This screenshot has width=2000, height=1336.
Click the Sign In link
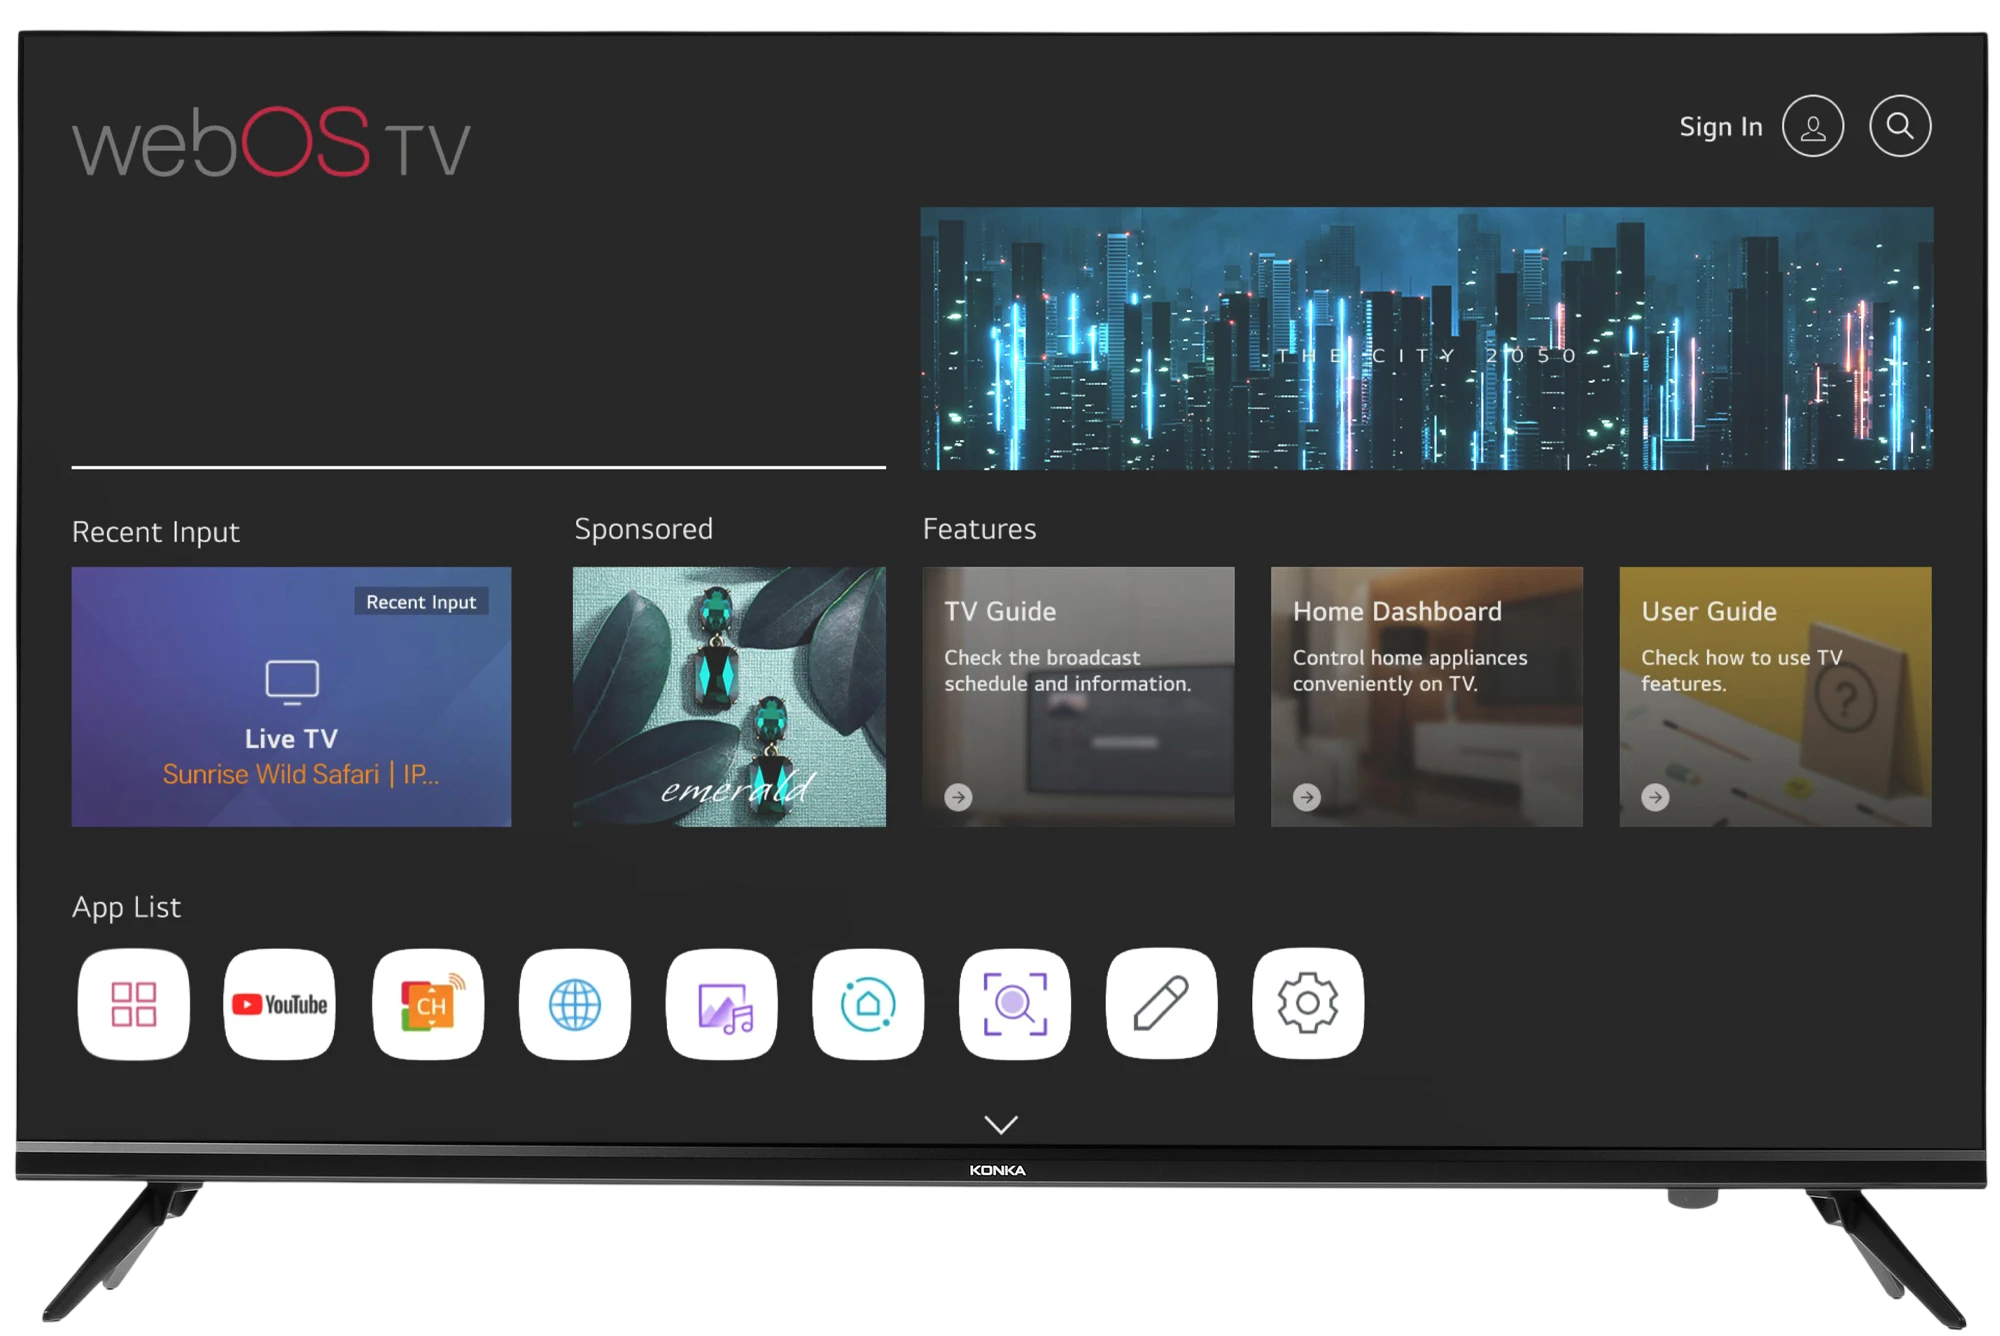coord(1721,127)
